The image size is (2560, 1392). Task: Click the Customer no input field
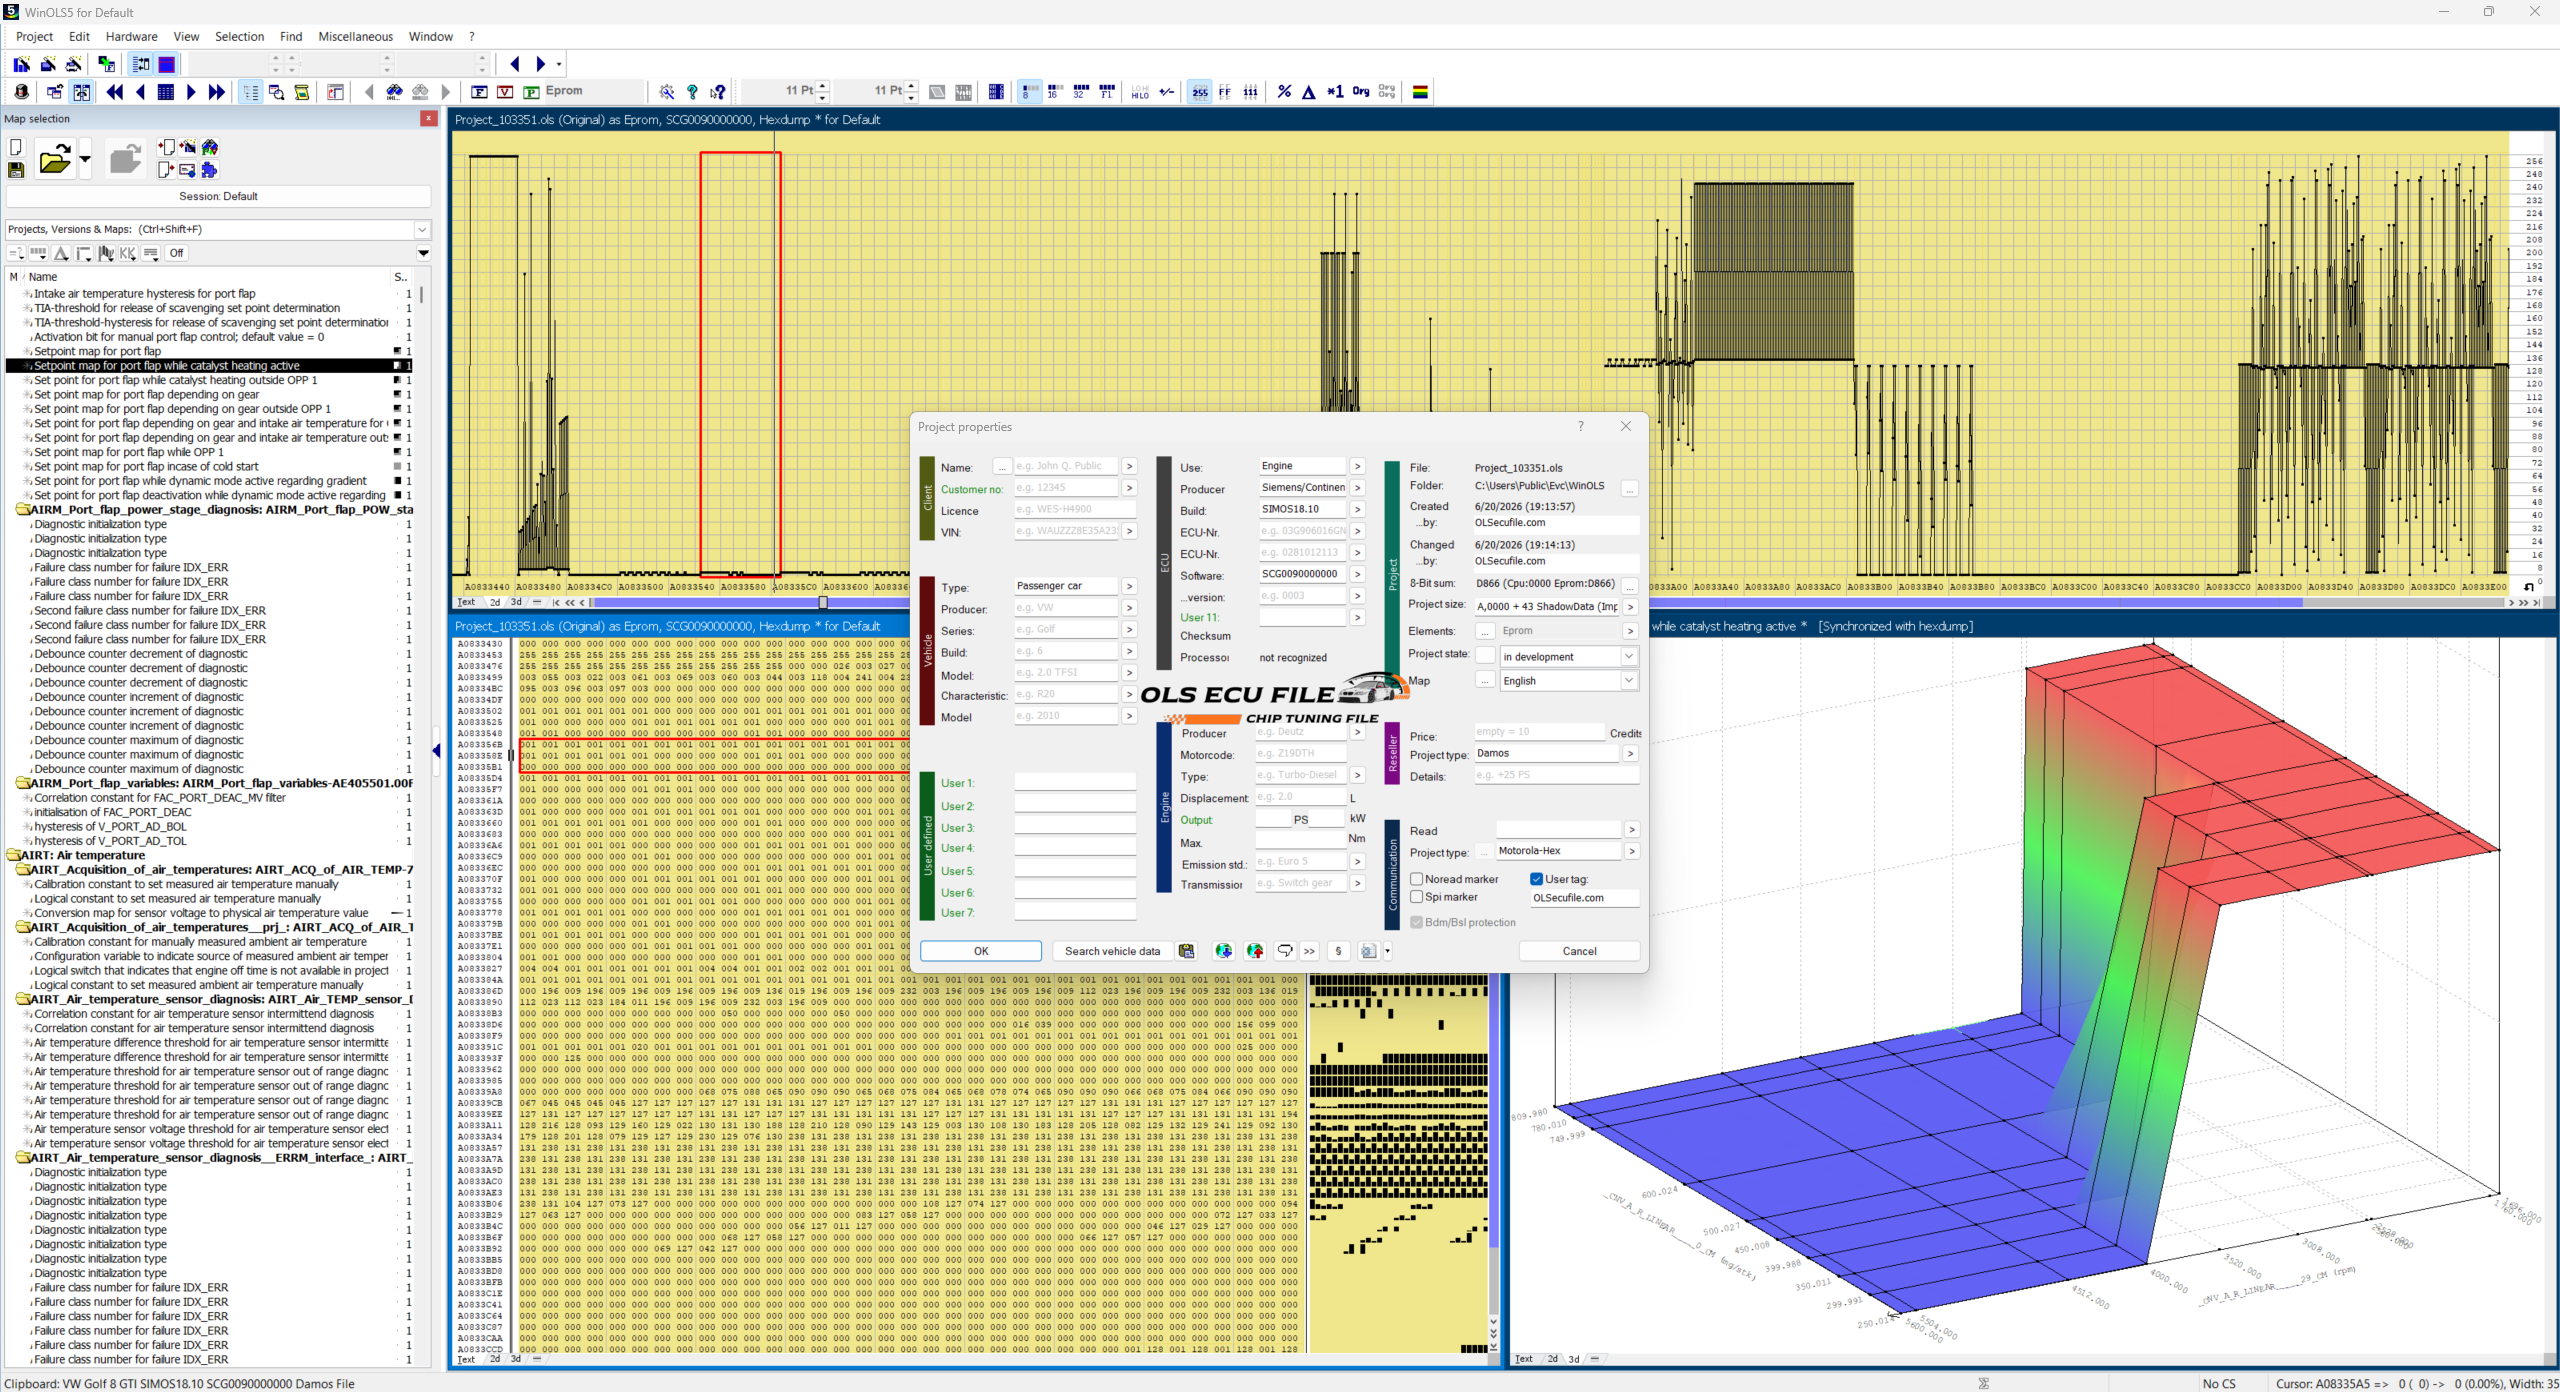coord(1066,488)
